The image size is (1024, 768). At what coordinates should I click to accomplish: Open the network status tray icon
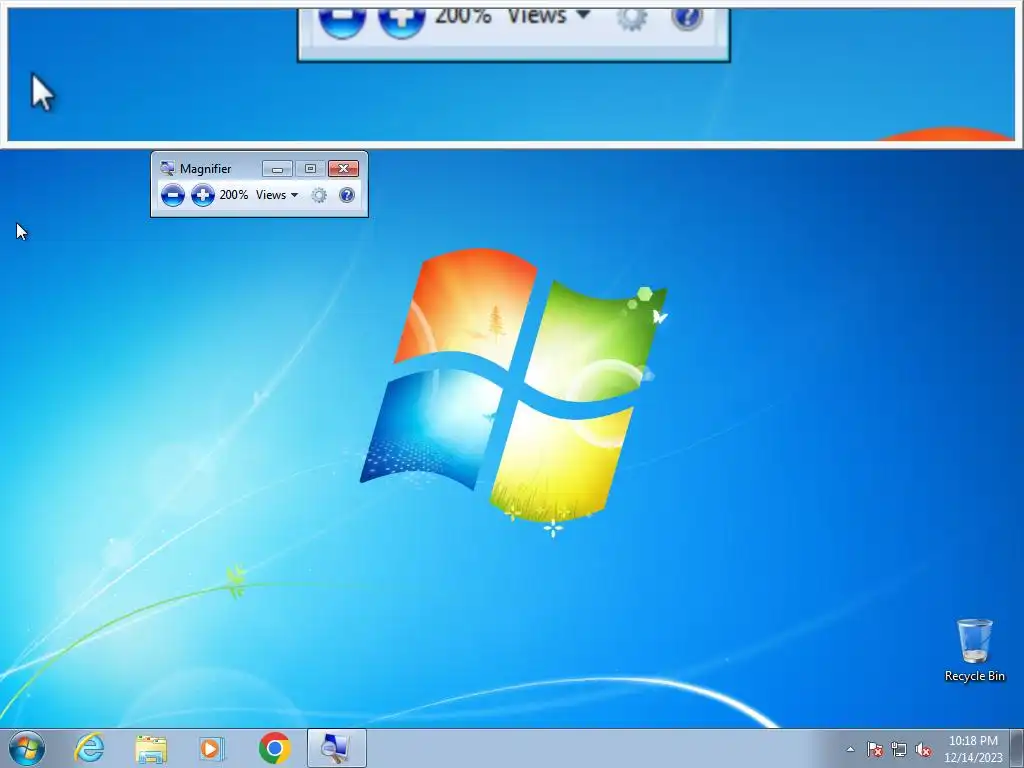pos(899,749)
